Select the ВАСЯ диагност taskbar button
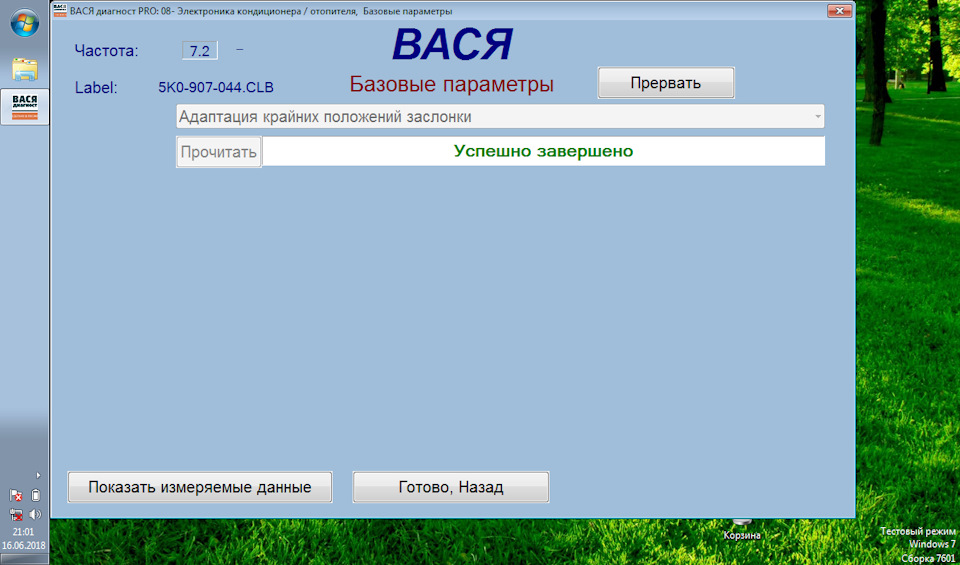This screenshot has width=960, height=565. click(x=25, y=107)
